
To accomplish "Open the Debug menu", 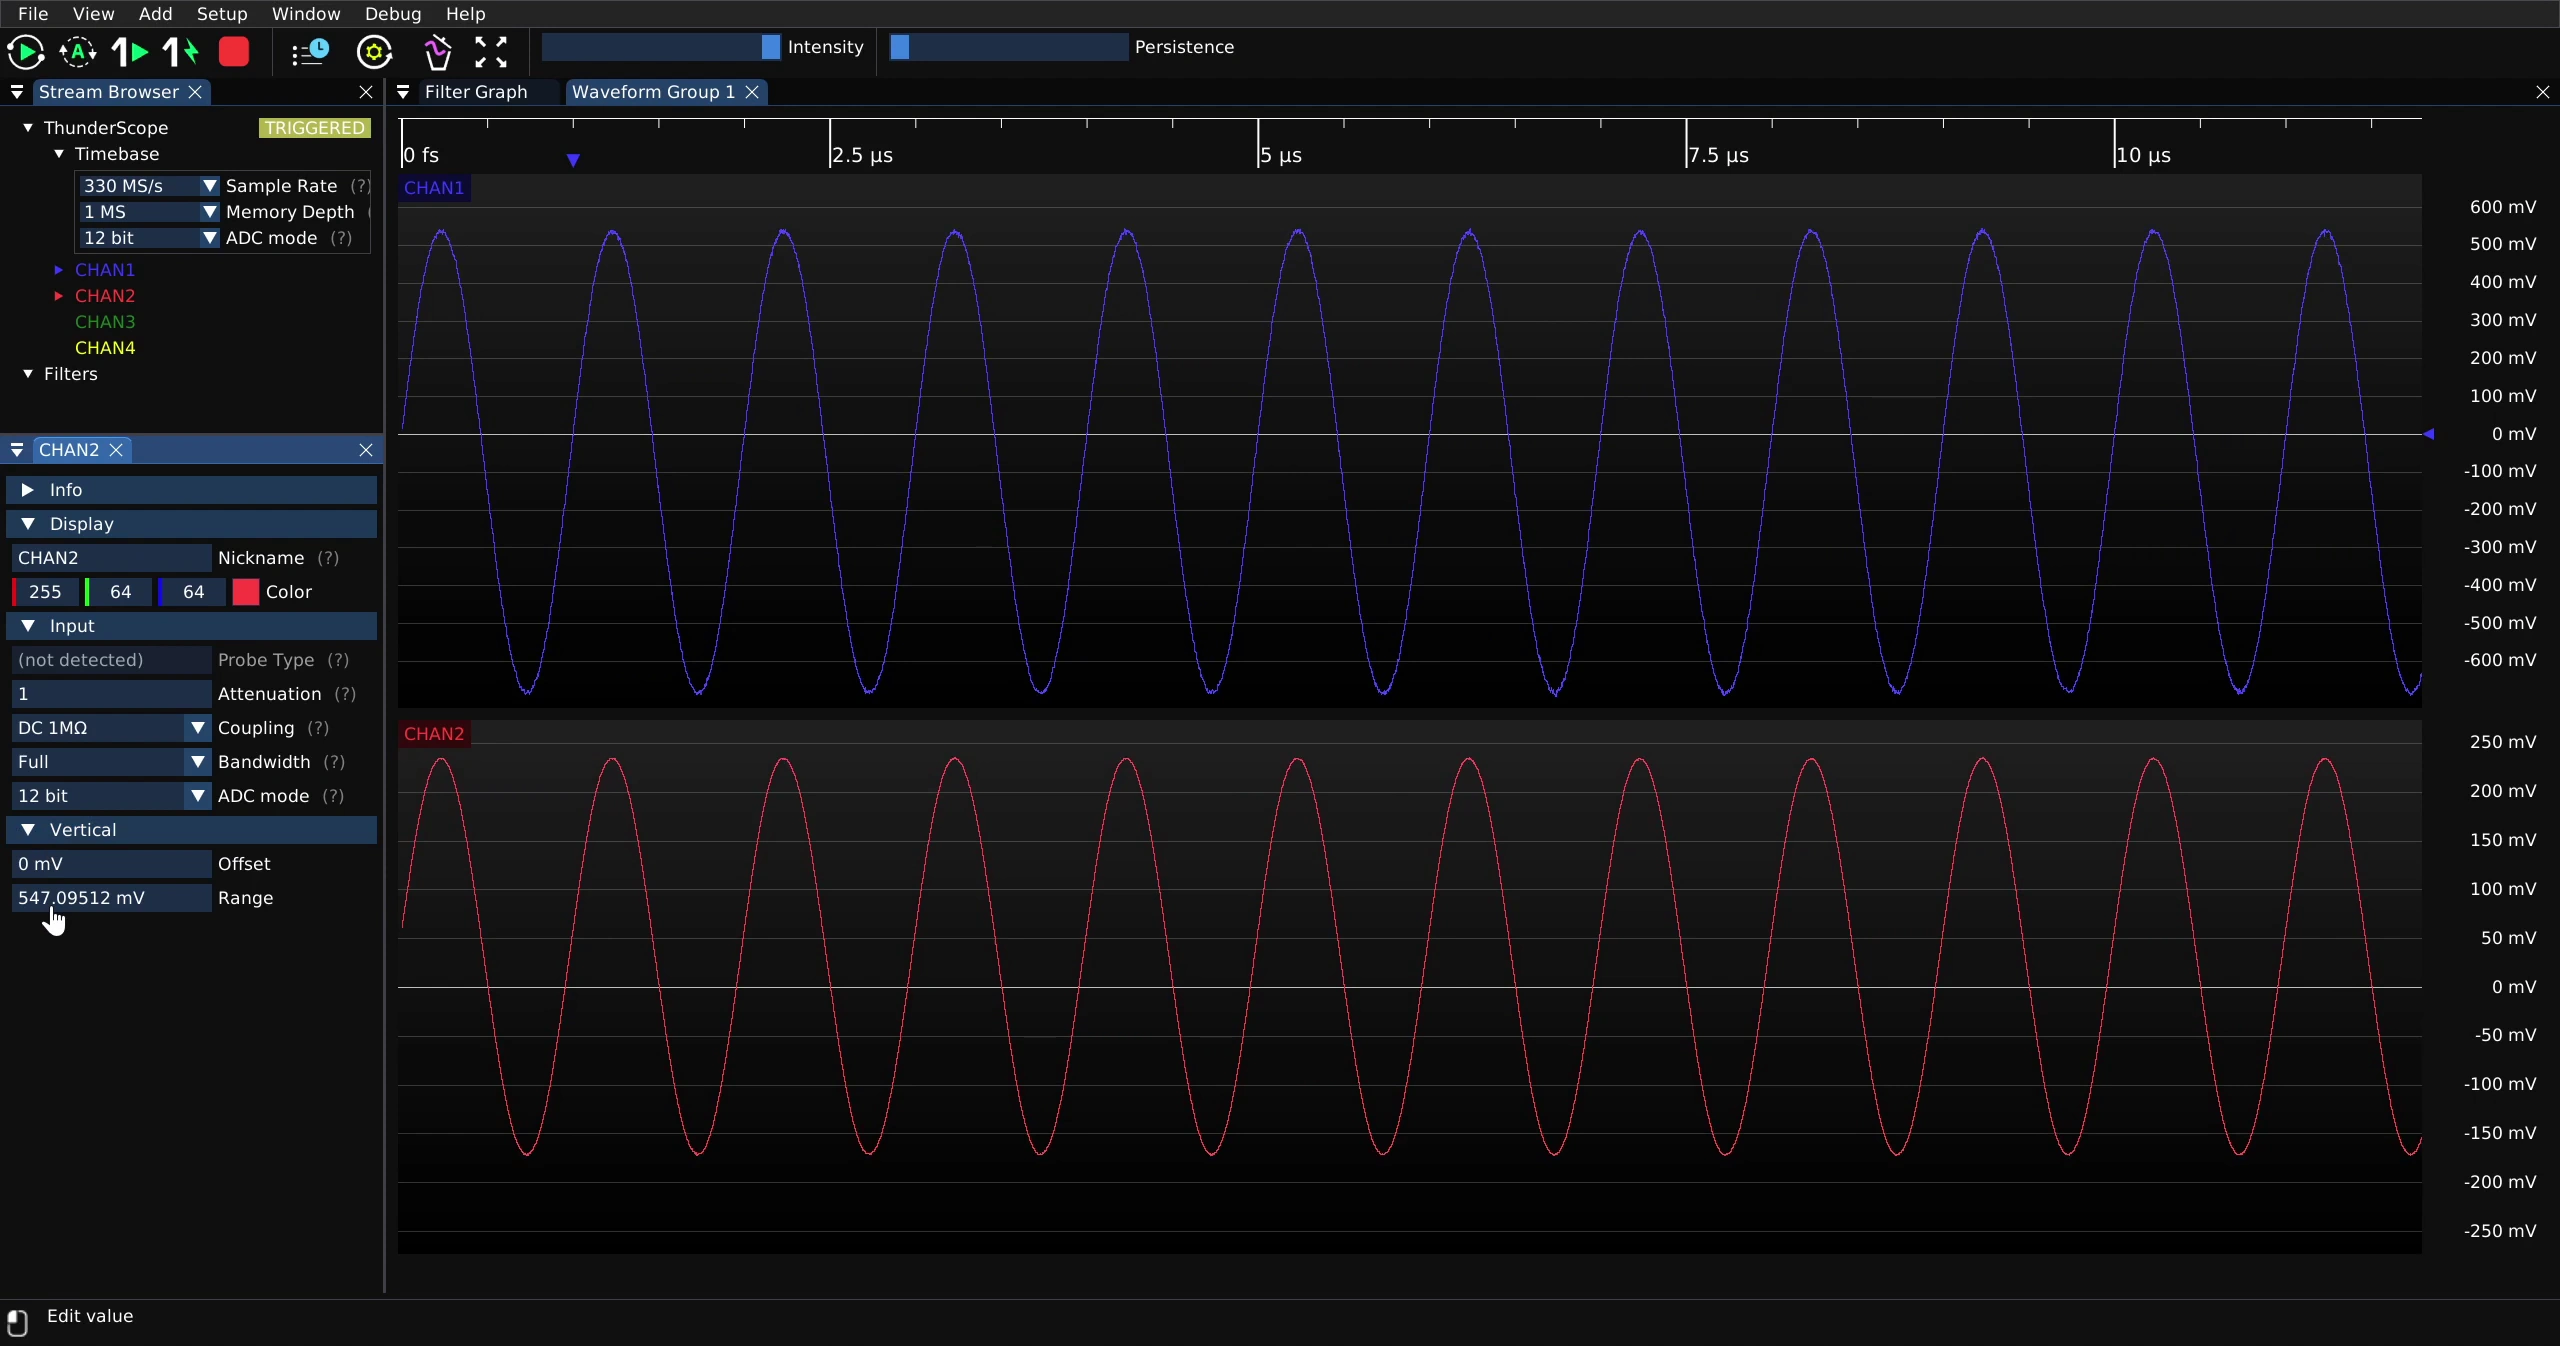I will [393, 14].
